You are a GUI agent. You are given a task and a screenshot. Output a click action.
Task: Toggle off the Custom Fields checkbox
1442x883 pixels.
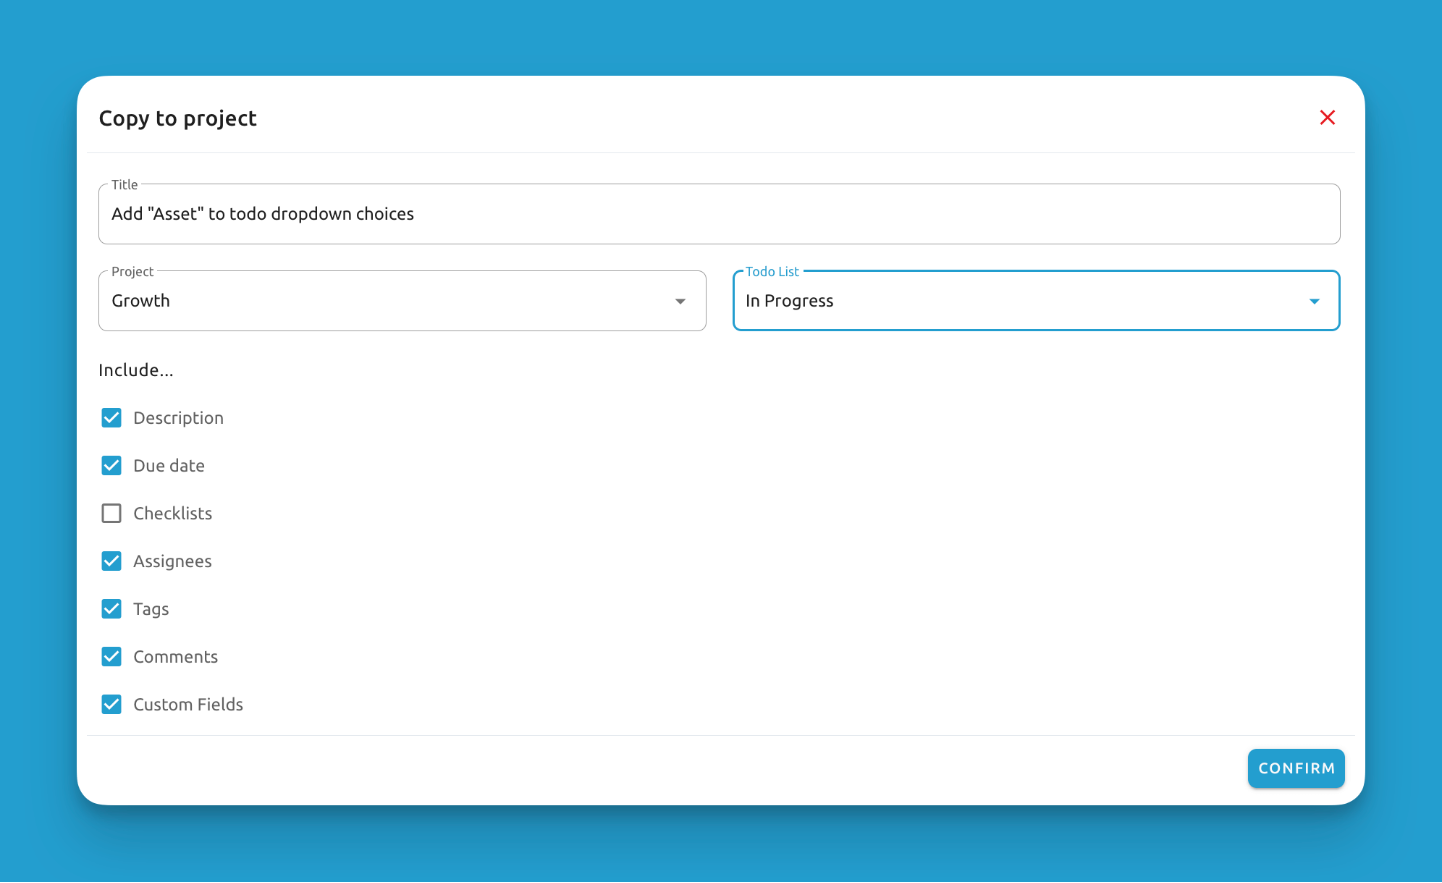click(112, 705)
